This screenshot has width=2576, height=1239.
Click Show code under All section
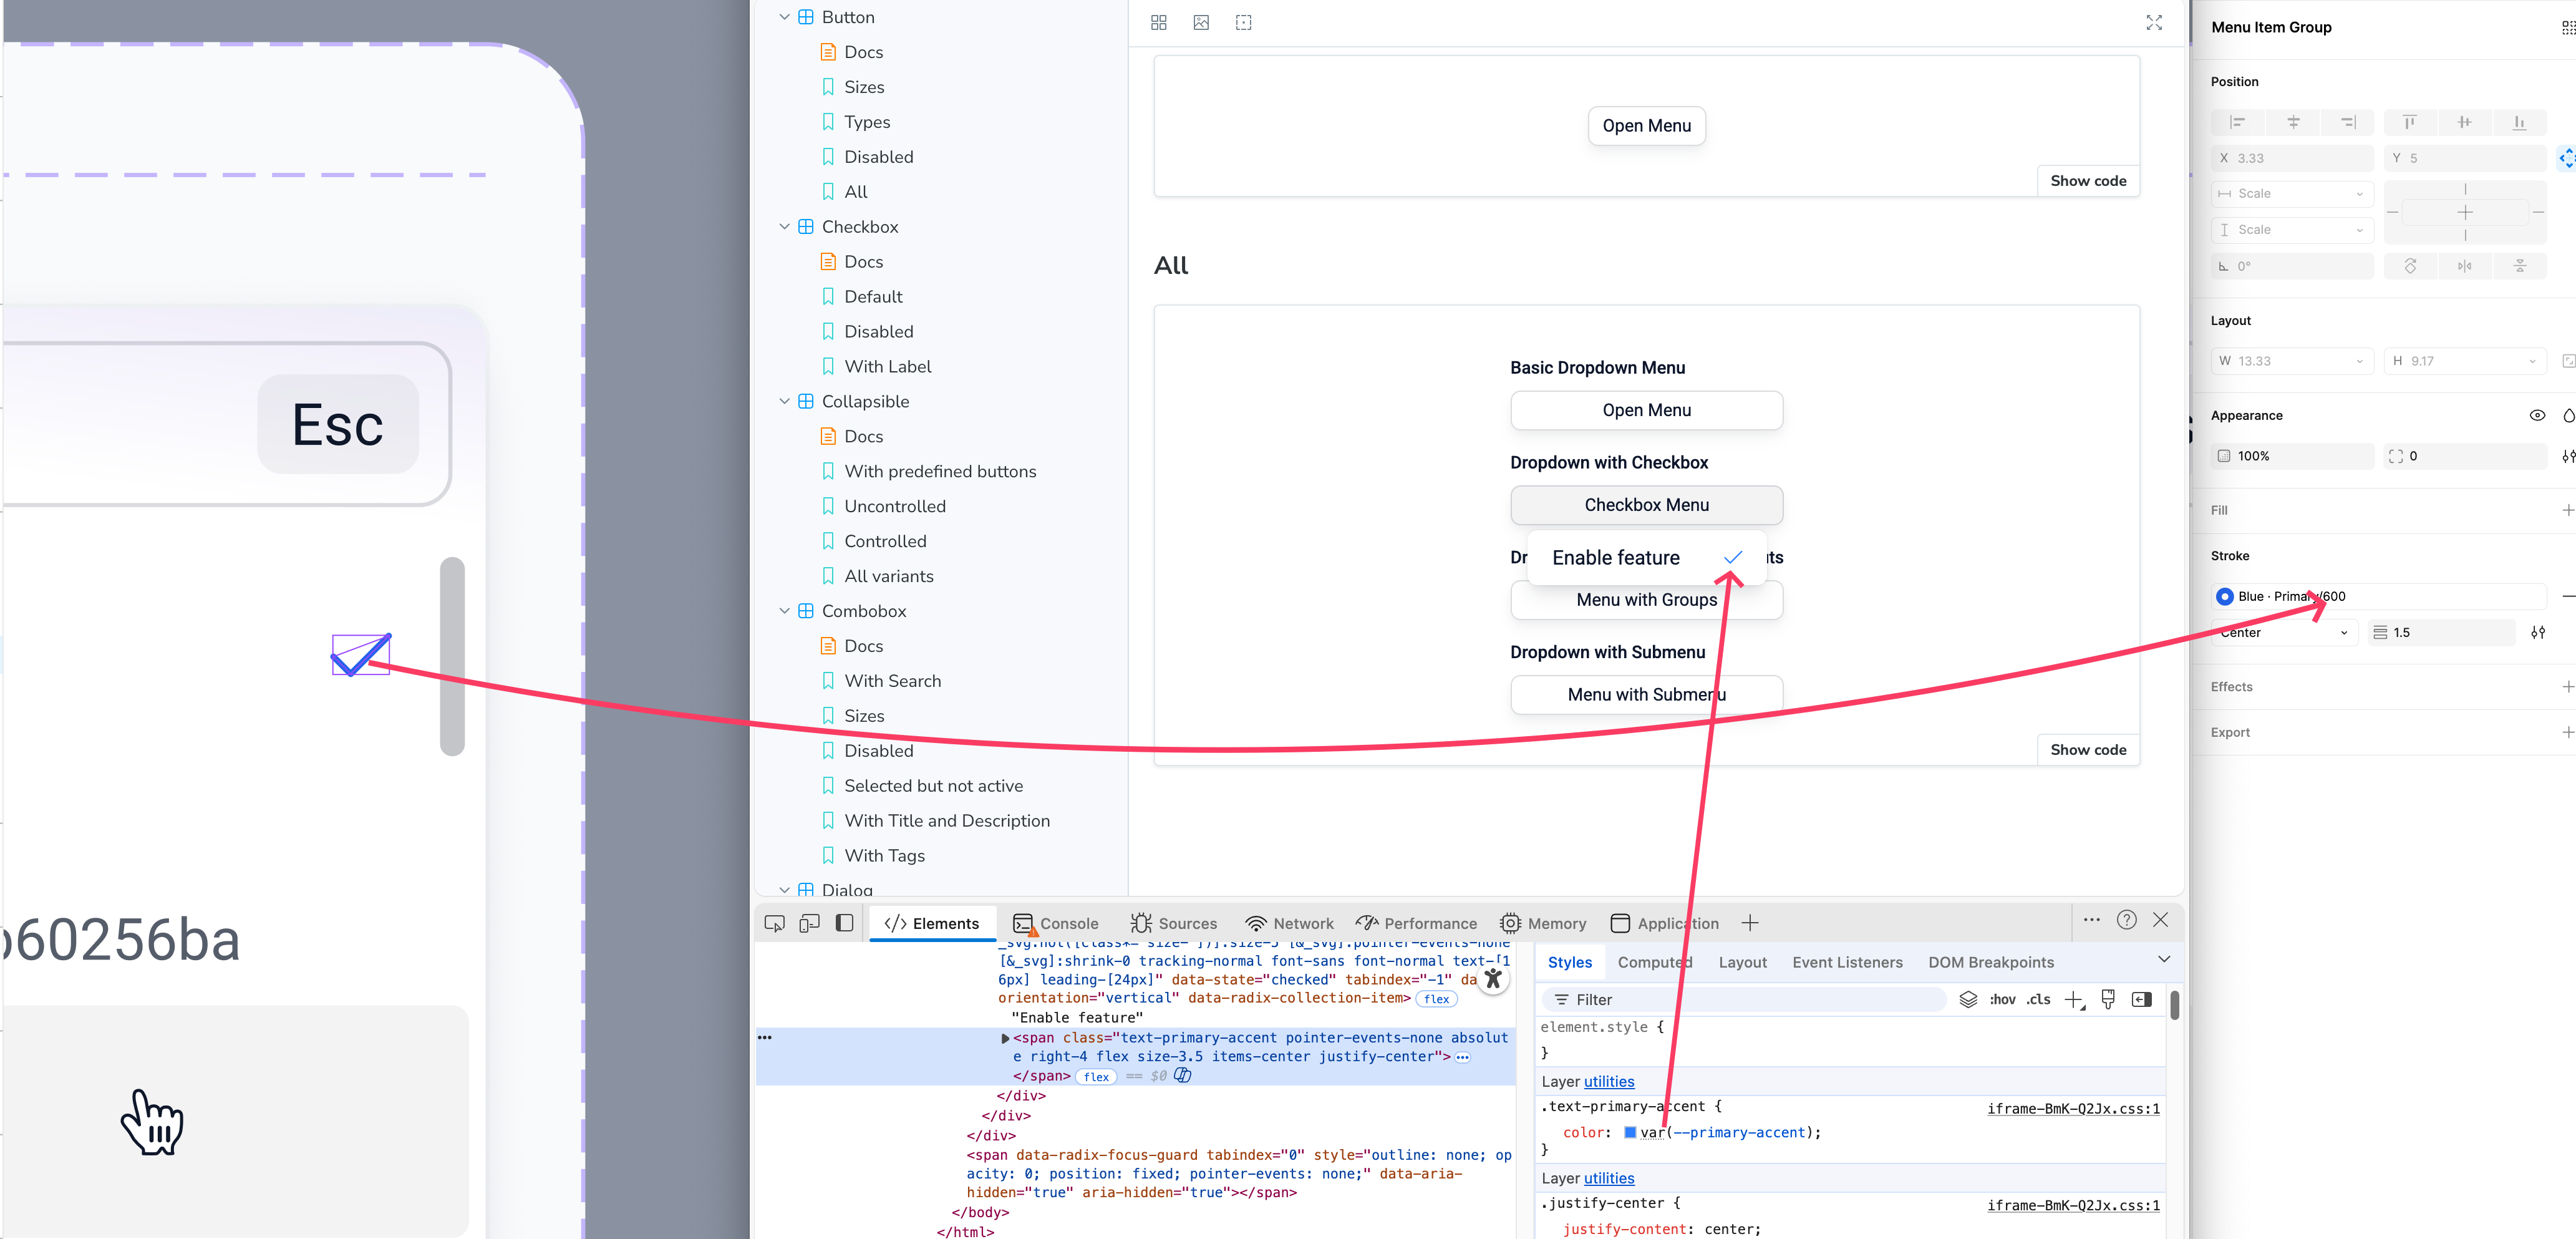click(x=2088, y=749)
